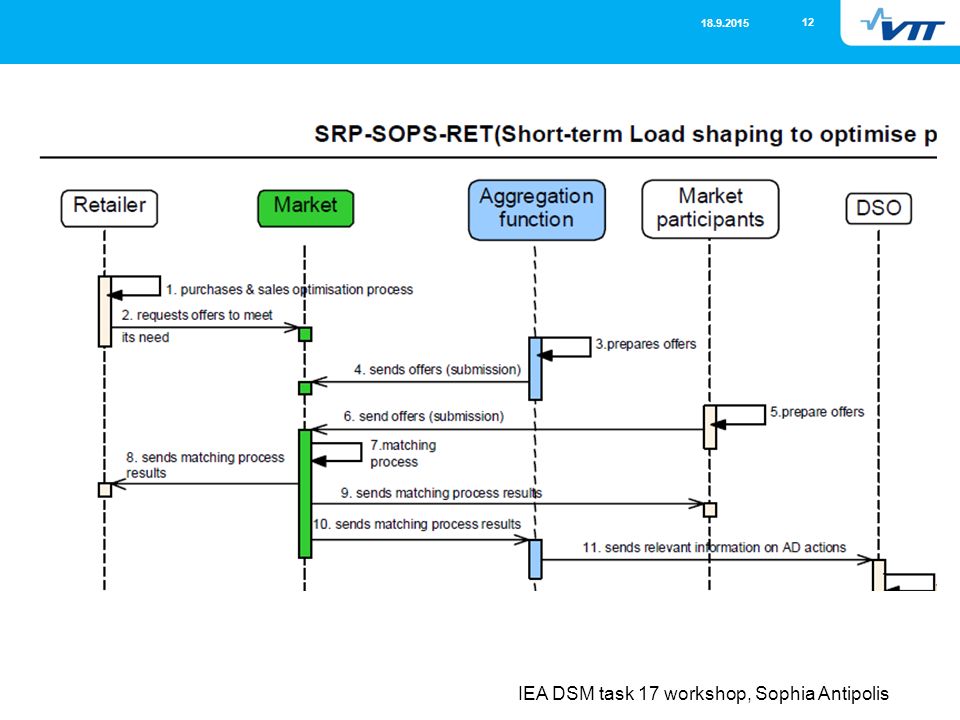The image size is (960, 720).
Task: Click label '10. sends matching process results'
Action: (x=417, y=524)
